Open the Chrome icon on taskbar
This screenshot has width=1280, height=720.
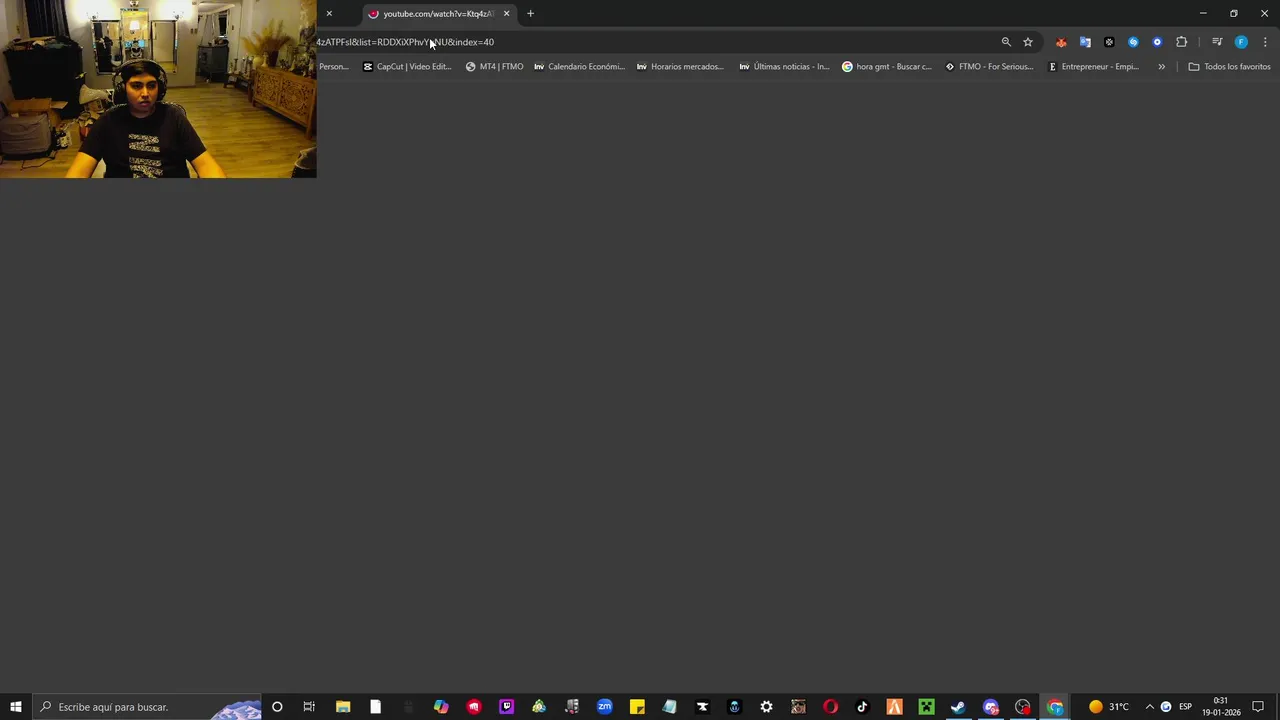coord(1055,707)
